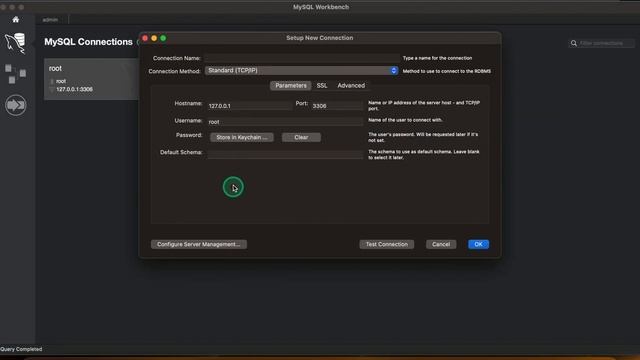640x360 pixels.
Task: Switch to the Advanced tab
Action: (351, 86)
